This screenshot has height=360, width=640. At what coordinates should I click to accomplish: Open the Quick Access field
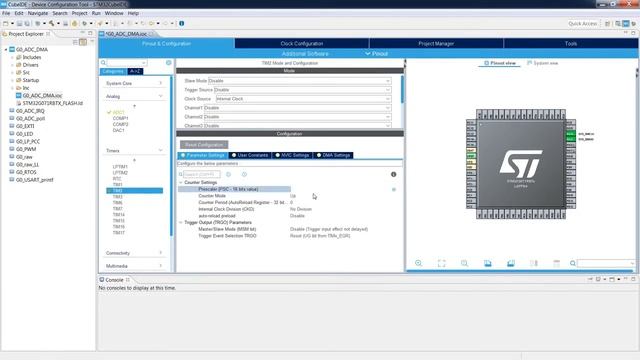582,24
